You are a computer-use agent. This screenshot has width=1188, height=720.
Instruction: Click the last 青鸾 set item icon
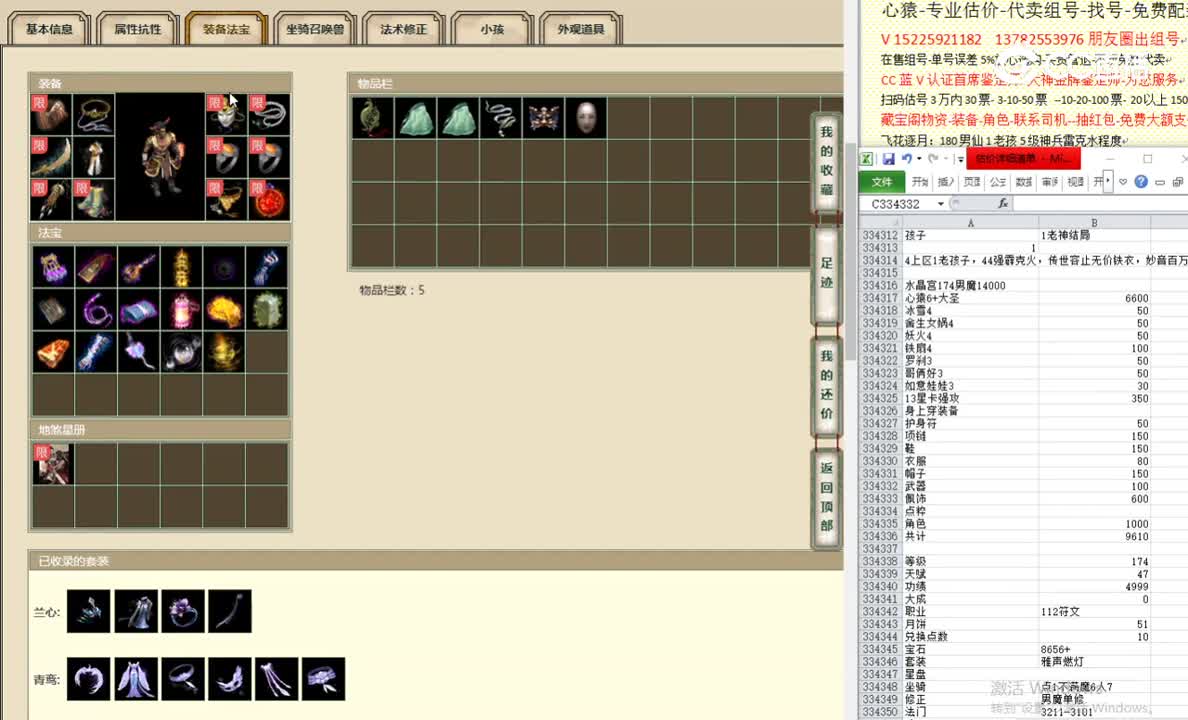tap(325, 678)
